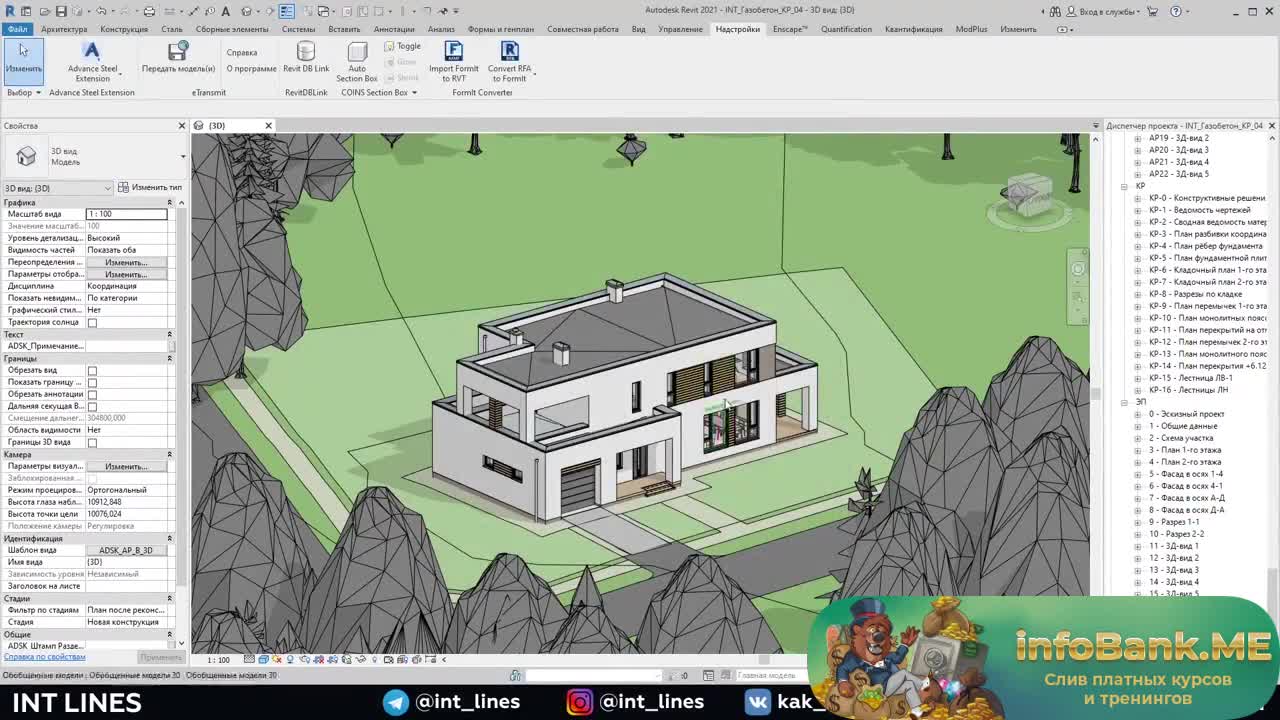Click Convert RFA to FormIt icon

pyautogui.click(x=509, y=52)
